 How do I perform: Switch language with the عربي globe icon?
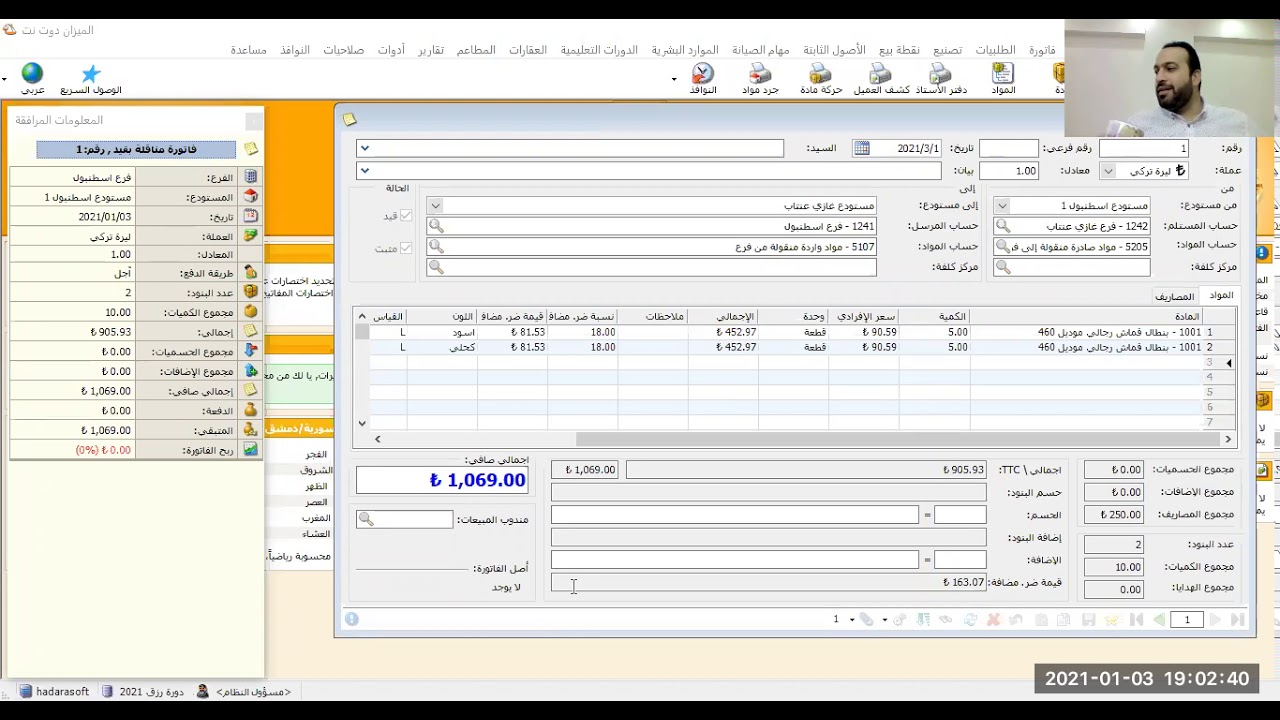[x=33, y=79]
